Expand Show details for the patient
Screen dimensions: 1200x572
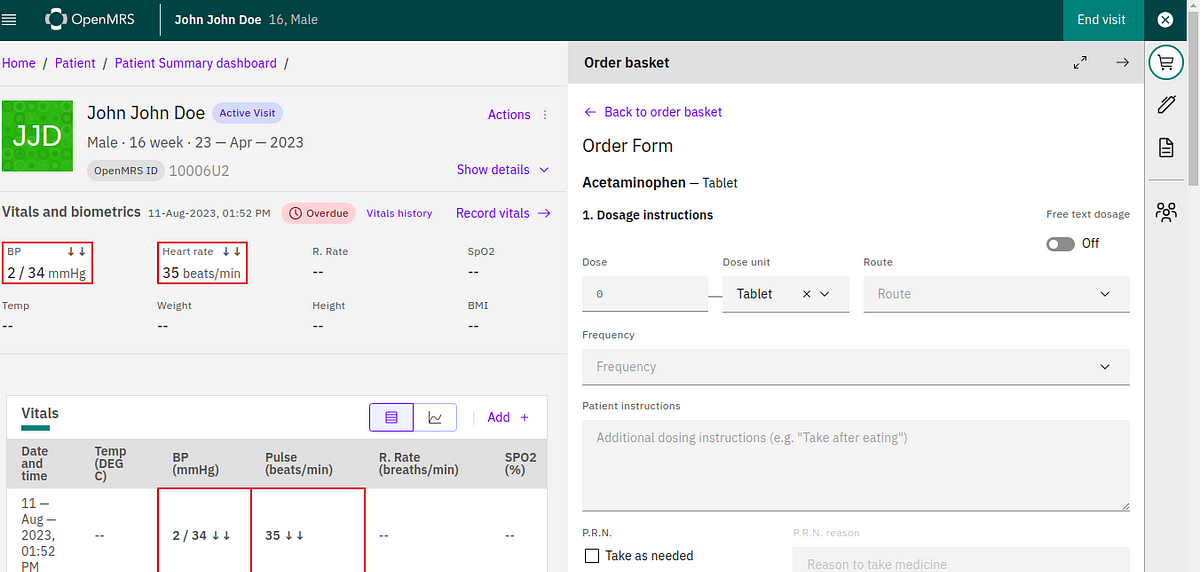point(503,170)
